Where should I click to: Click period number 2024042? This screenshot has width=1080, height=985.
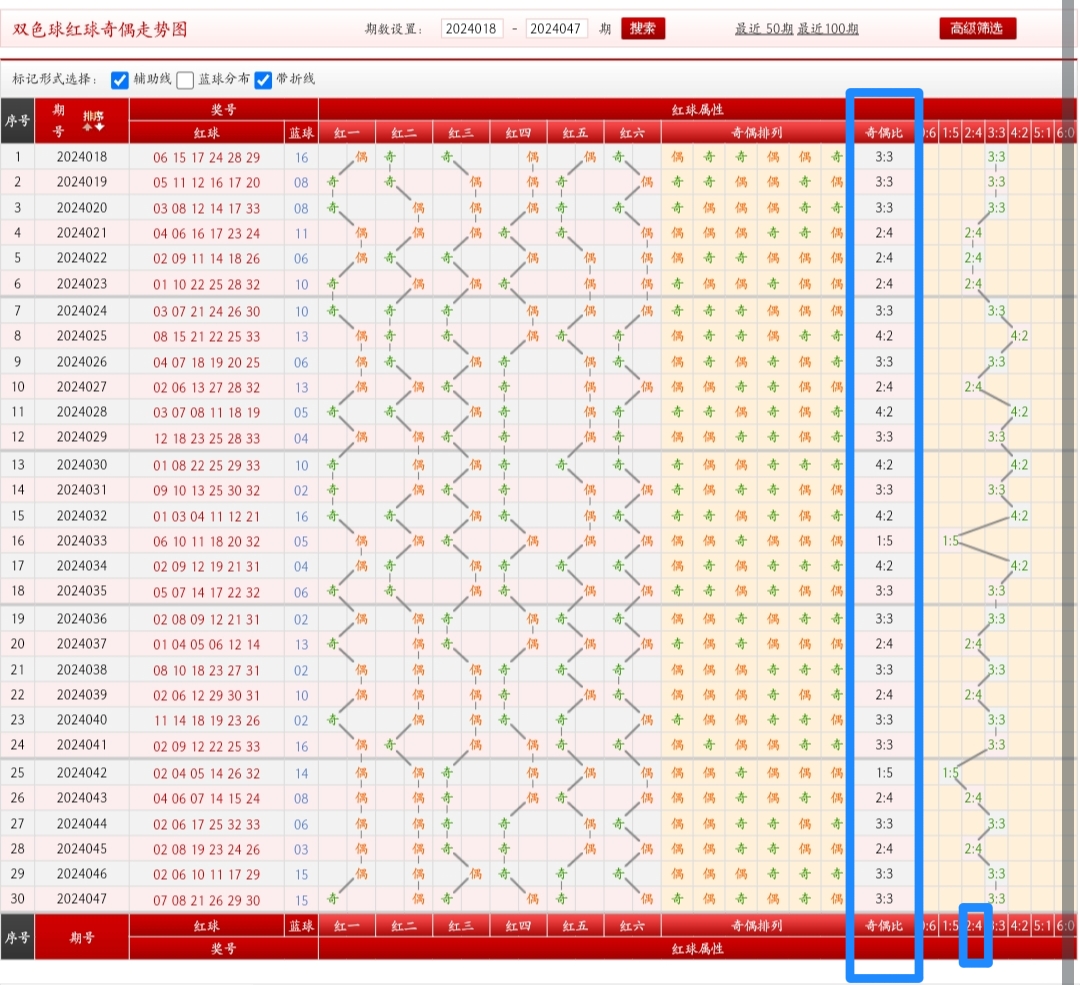[82, 773]
